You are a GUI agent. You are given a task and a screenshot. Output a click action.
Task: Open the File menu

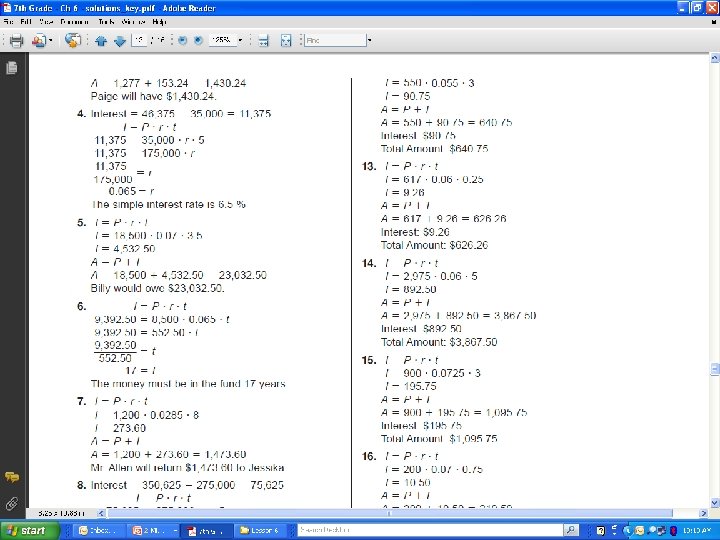pos(8,22)
